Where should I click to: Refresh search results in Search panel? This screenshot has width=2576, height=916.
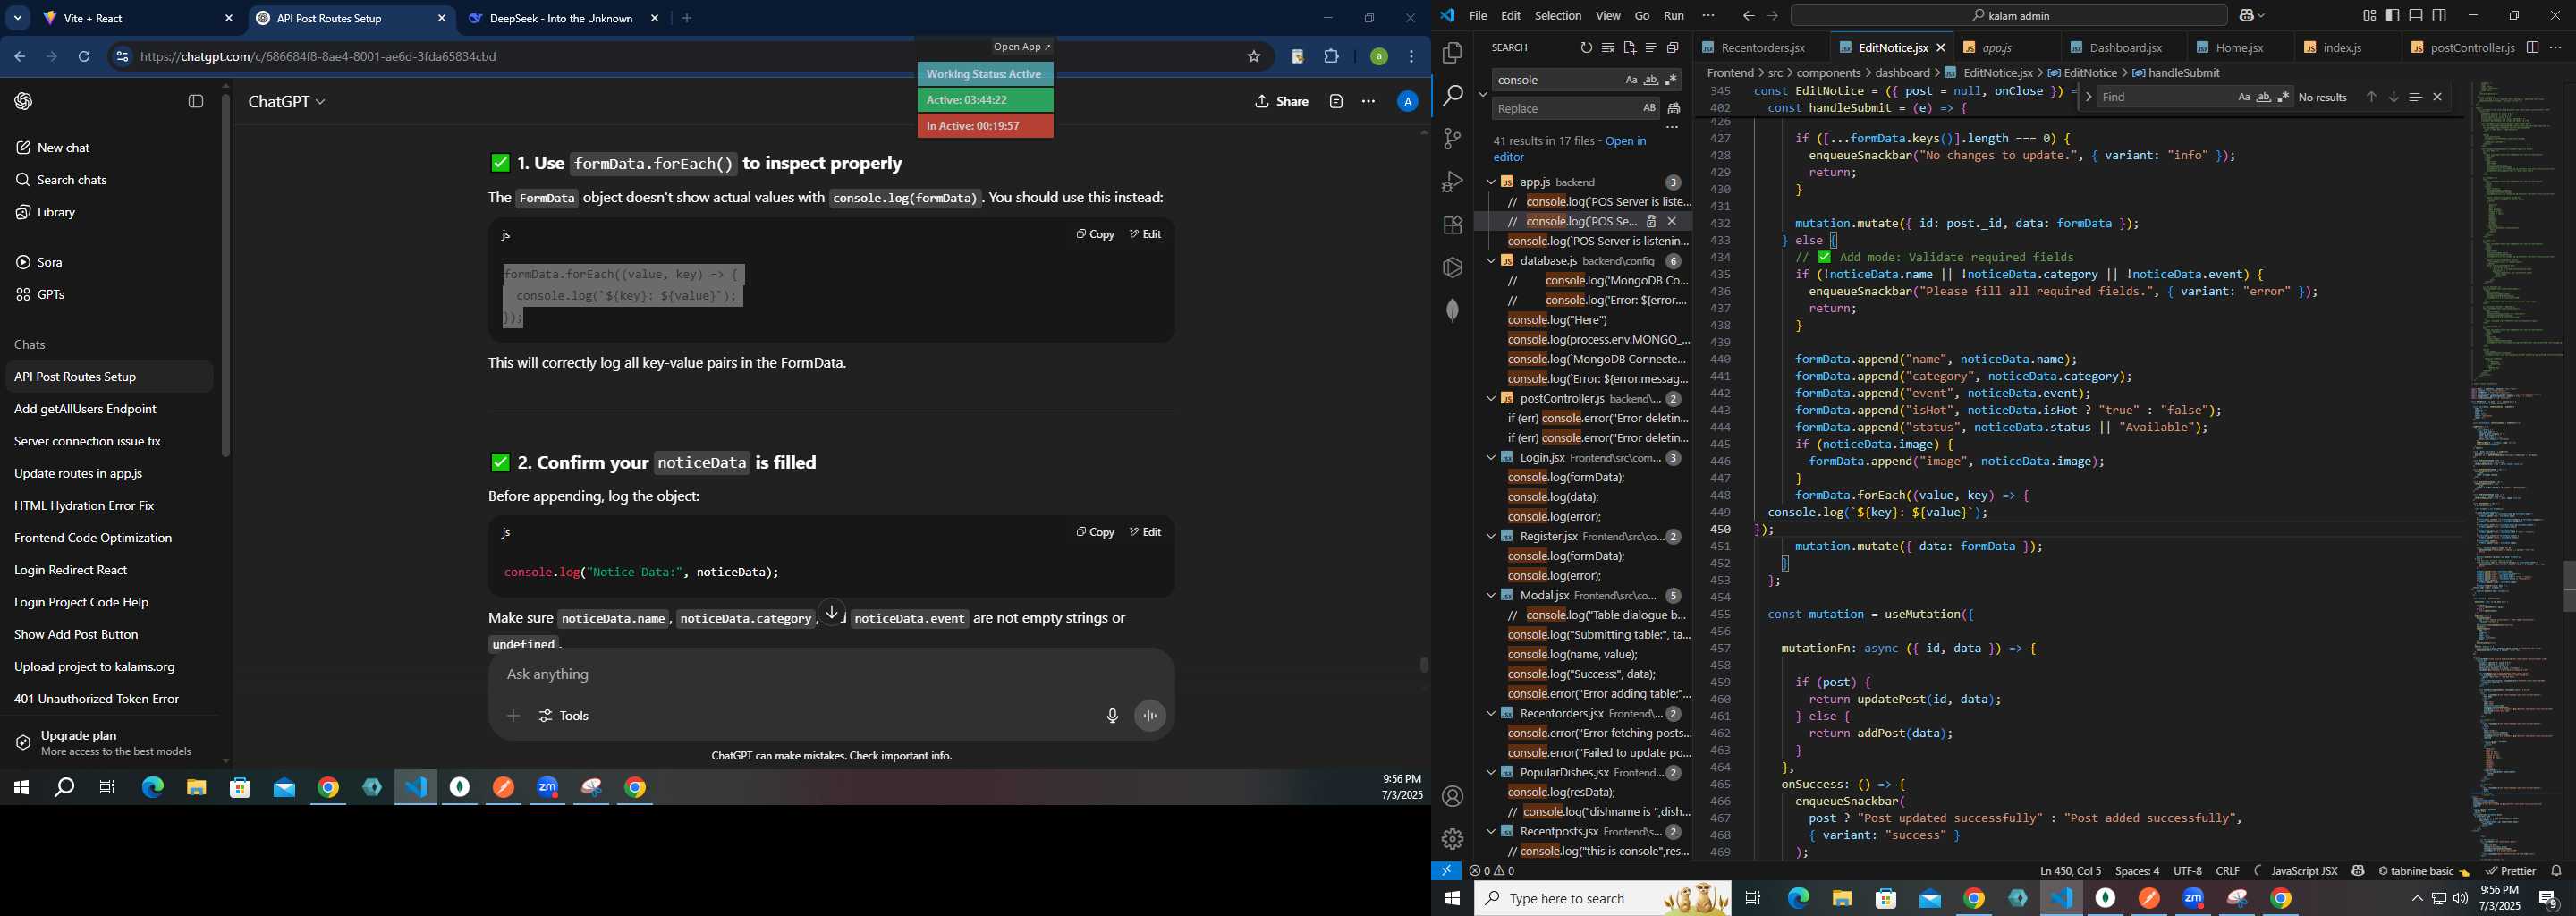click(x=1586, y=47)
